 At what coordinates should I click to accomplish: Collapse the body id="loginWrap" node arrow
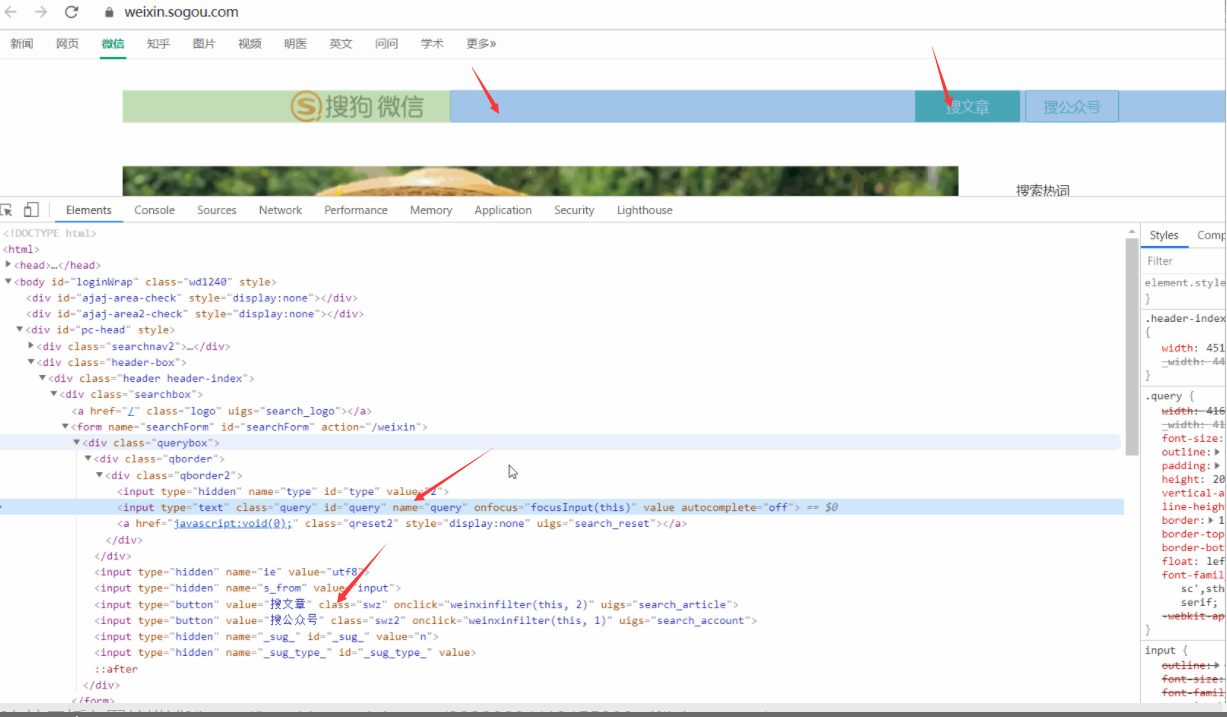[9, 282]
